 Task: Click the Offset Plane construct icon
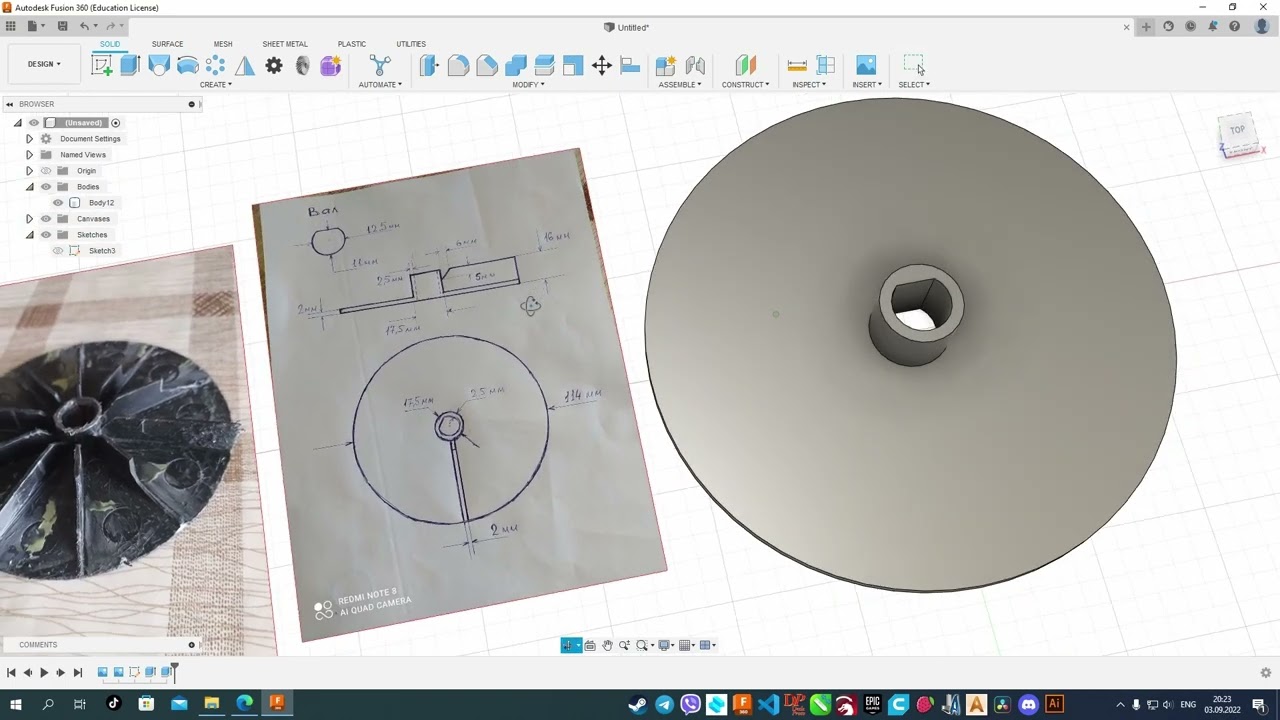[x=746, y=66]
